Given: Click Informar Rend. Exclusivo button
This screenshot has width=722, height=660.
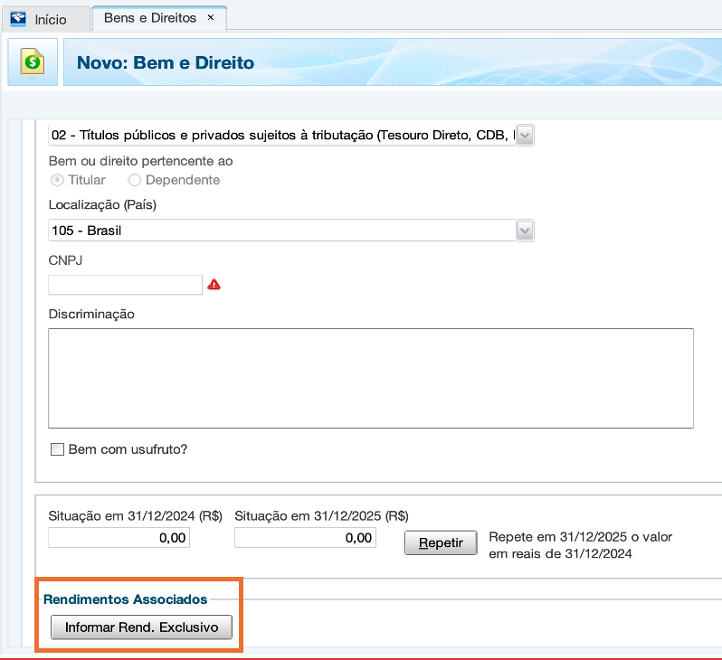Looking at the screenshot, I should point(141,627).
